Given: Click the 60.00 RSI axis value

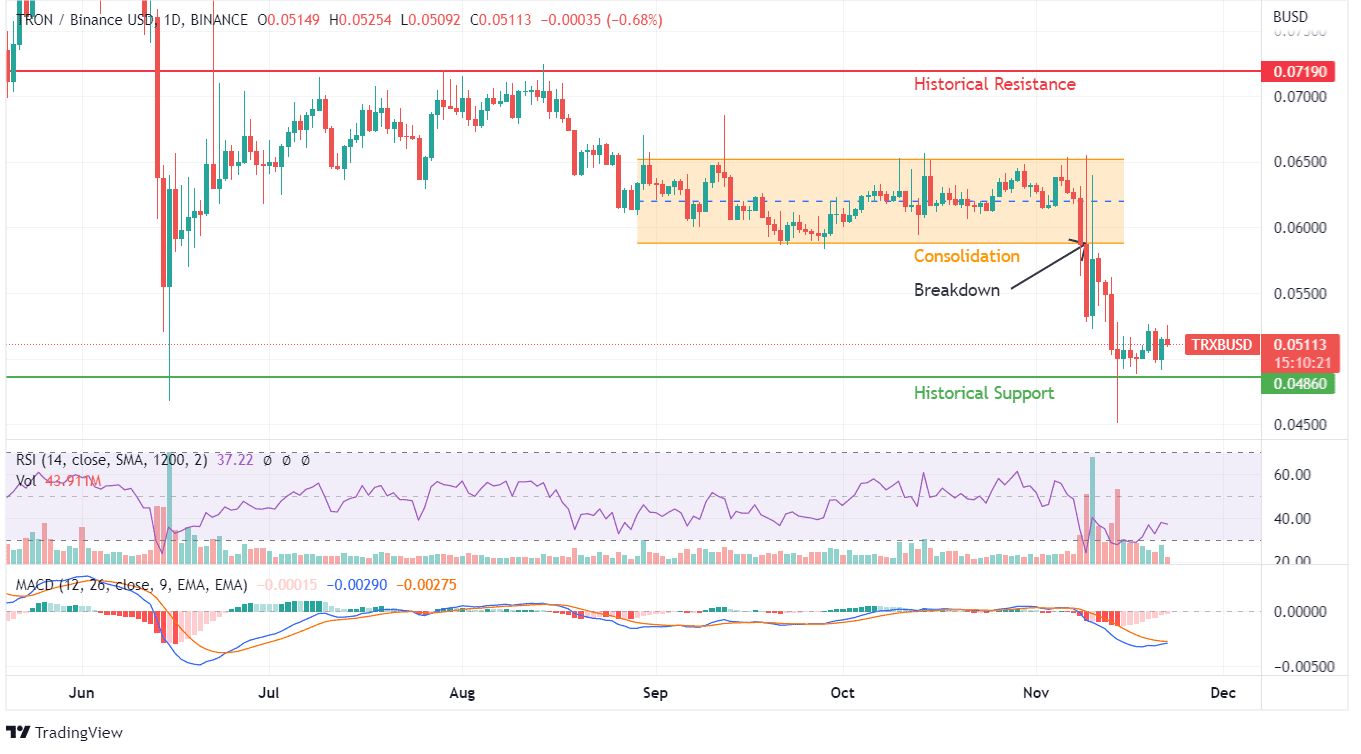Looking at the screenshot, I should coord(1291,475).
